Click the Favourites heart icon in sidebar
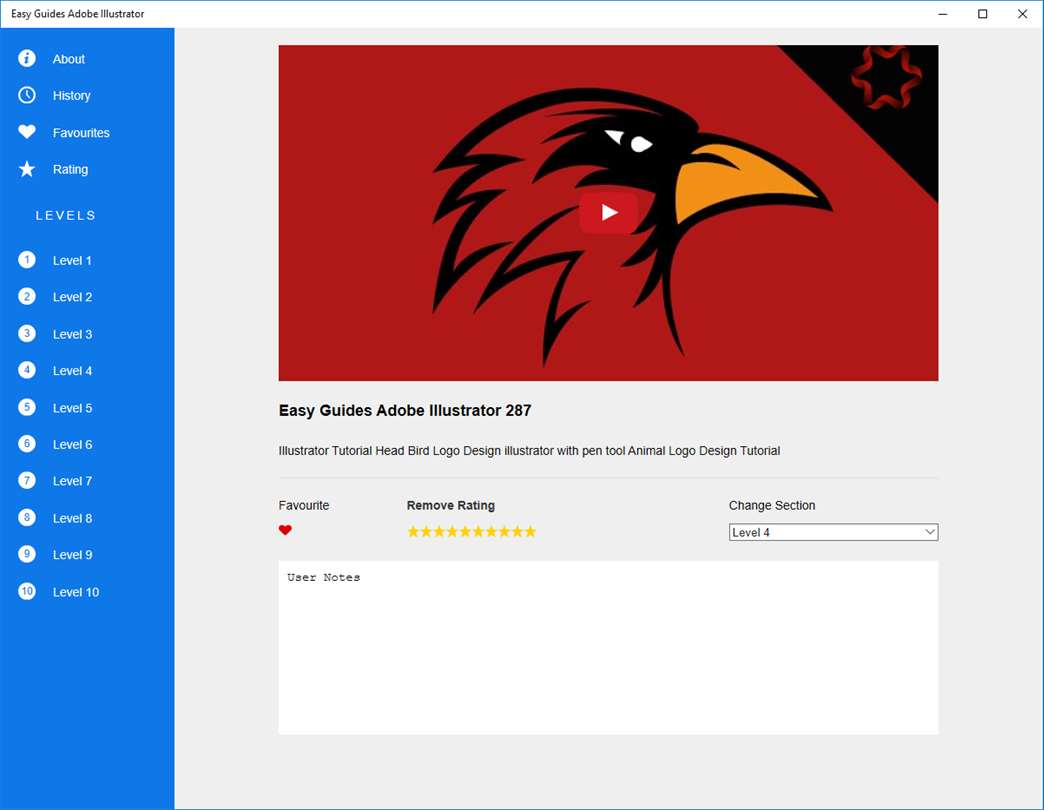The image size is (1044, 810). tap(27, 132)
